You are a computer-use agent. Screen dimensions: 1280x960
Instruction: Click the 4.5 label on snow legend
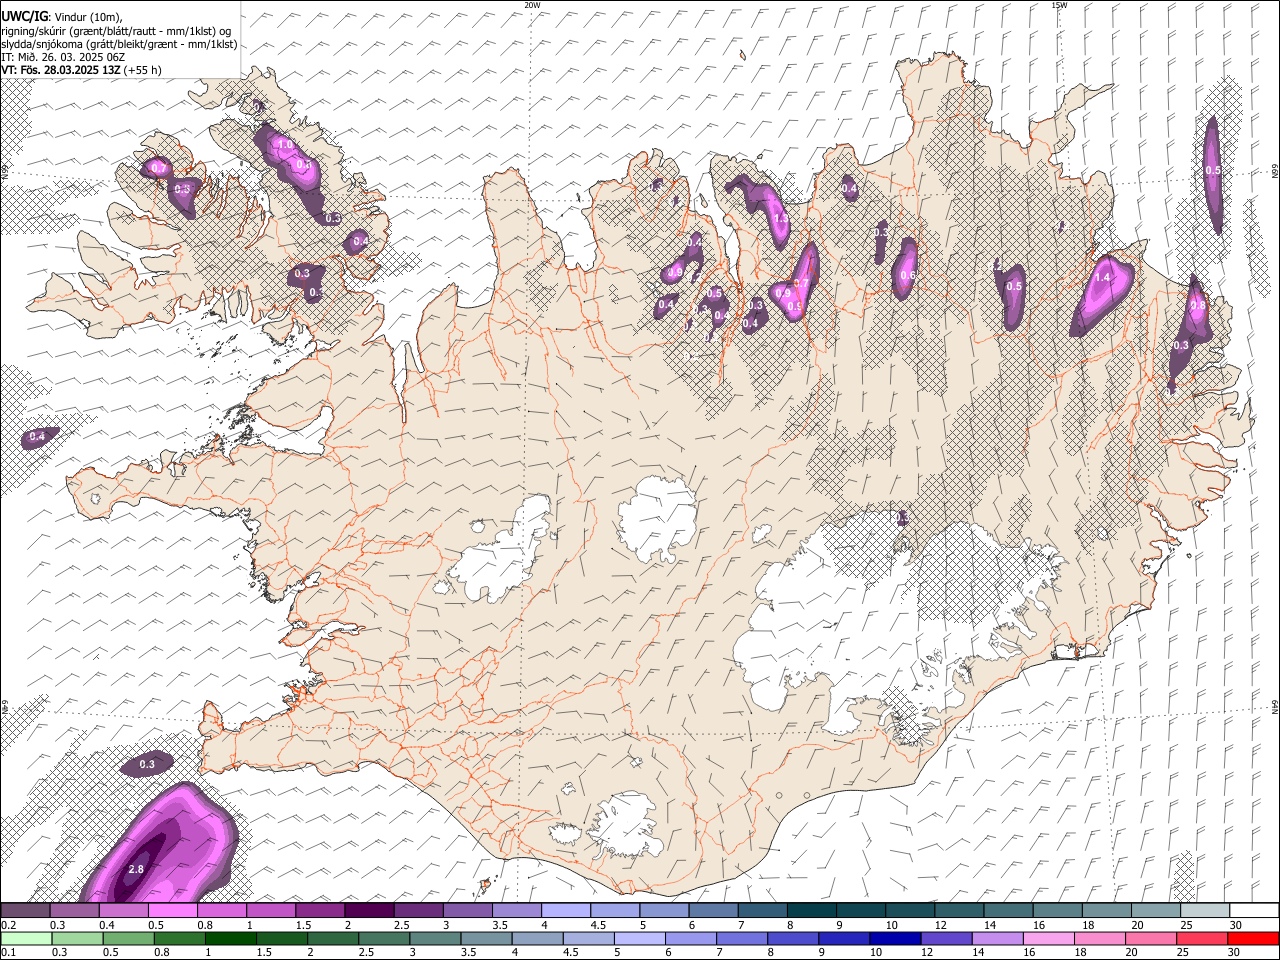point(598,925)
